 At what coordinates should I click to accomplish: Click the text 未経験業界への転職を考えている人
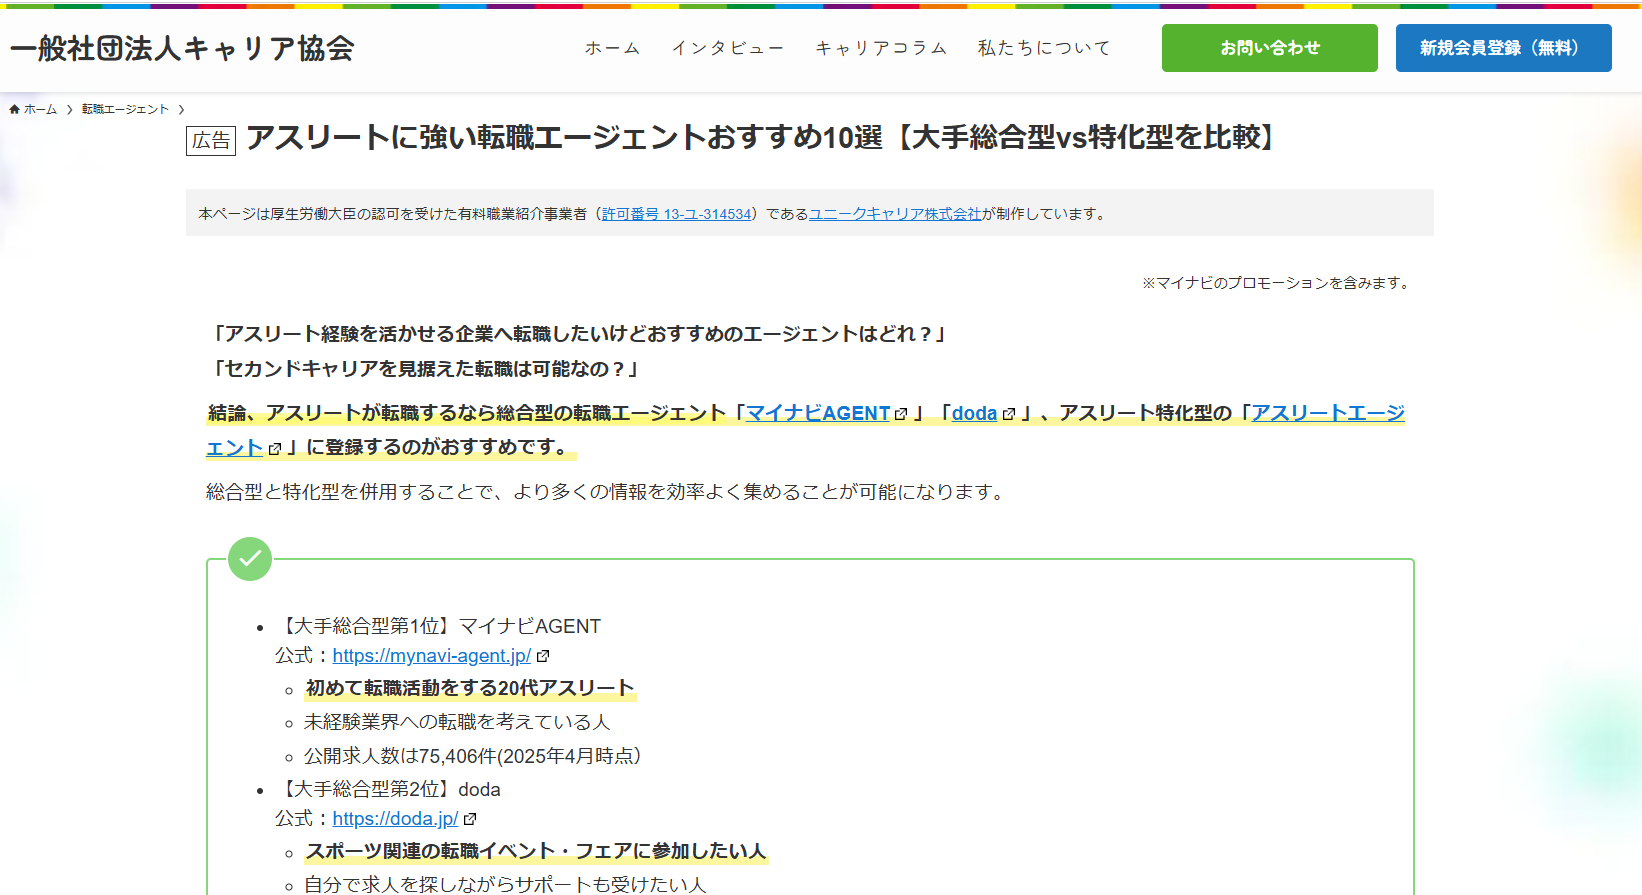[457, 722]
